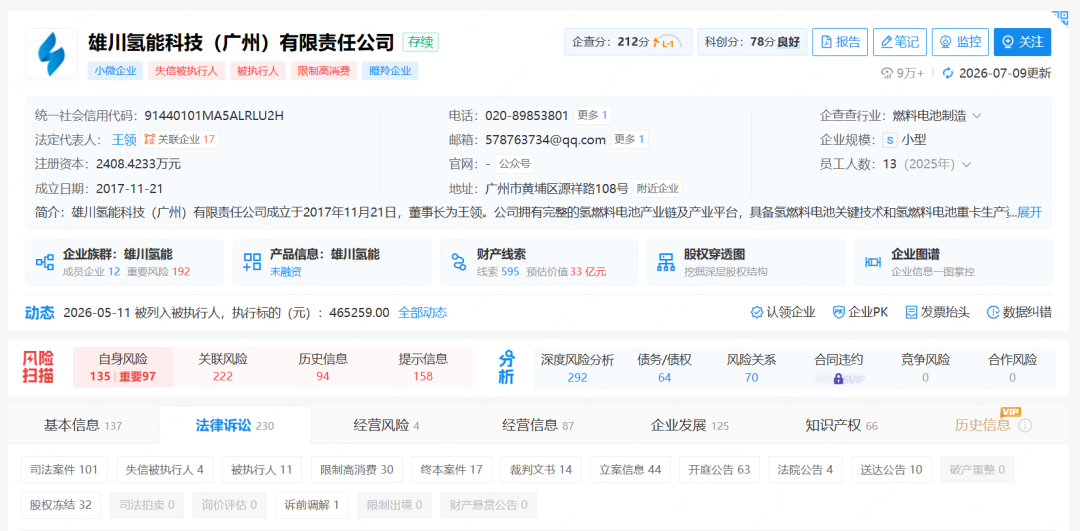1080x531 pixels.
Task: Click the company logo thumbnail
Action: click(x=52, y=54)
